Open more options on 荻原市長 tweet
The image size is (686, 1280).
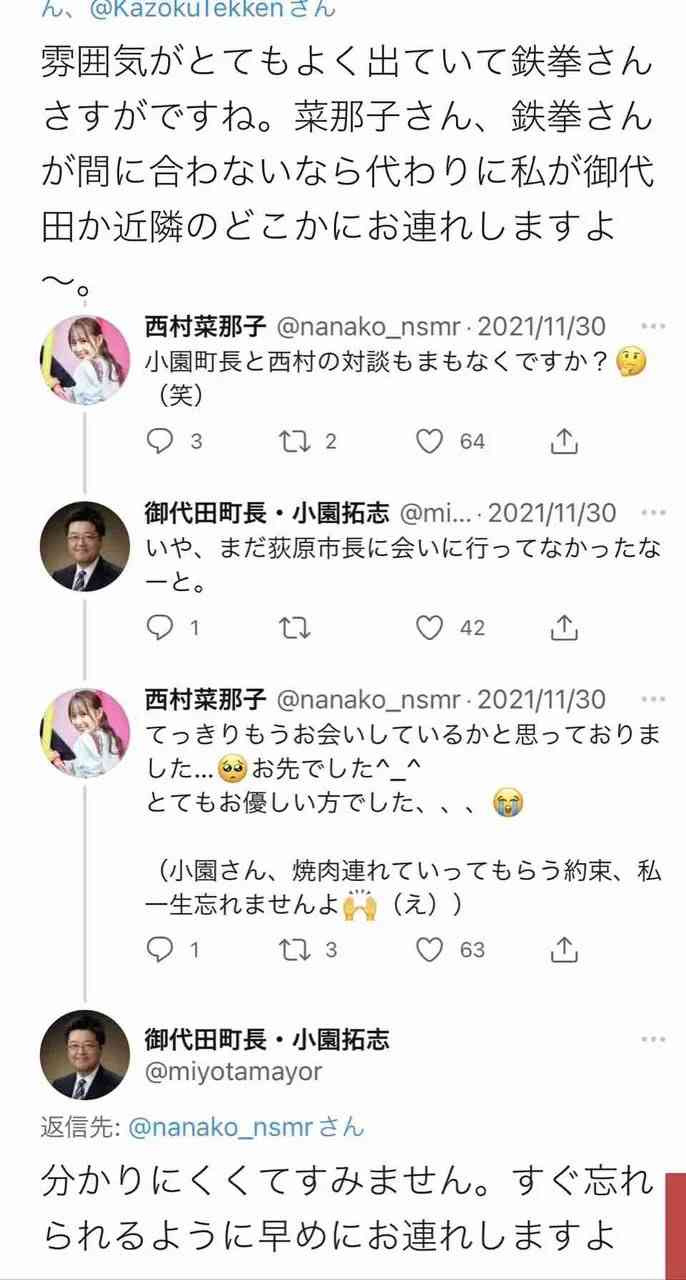tap(653, 514)
